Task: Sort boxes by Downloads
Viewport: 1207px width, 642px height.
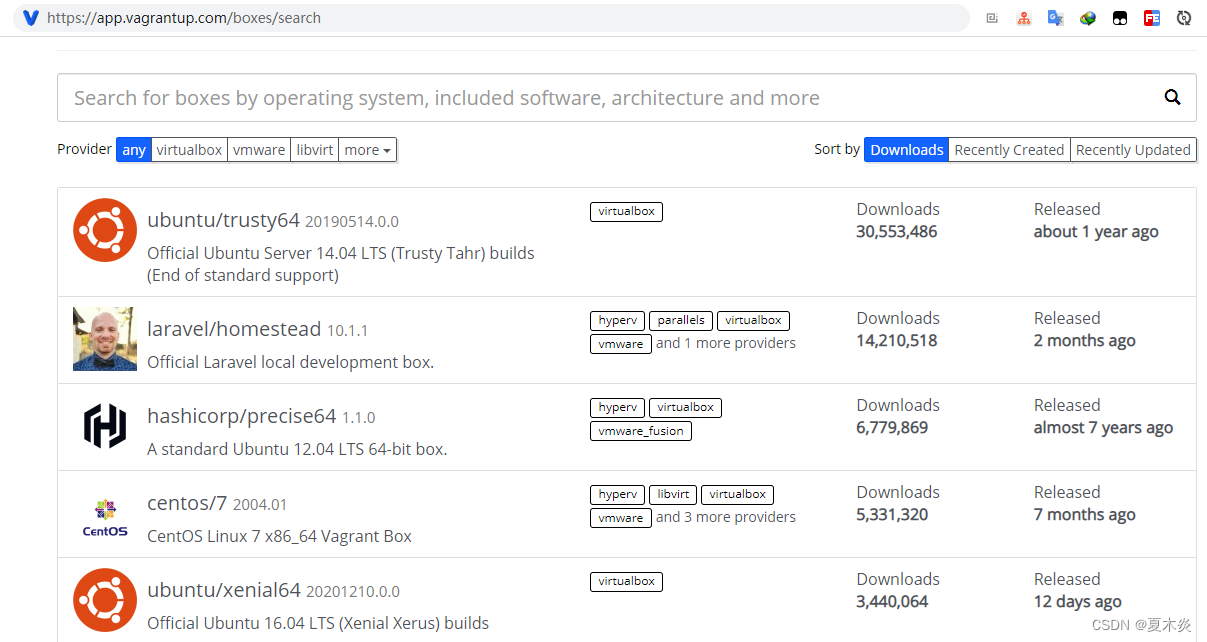Action: pos(907,150)
